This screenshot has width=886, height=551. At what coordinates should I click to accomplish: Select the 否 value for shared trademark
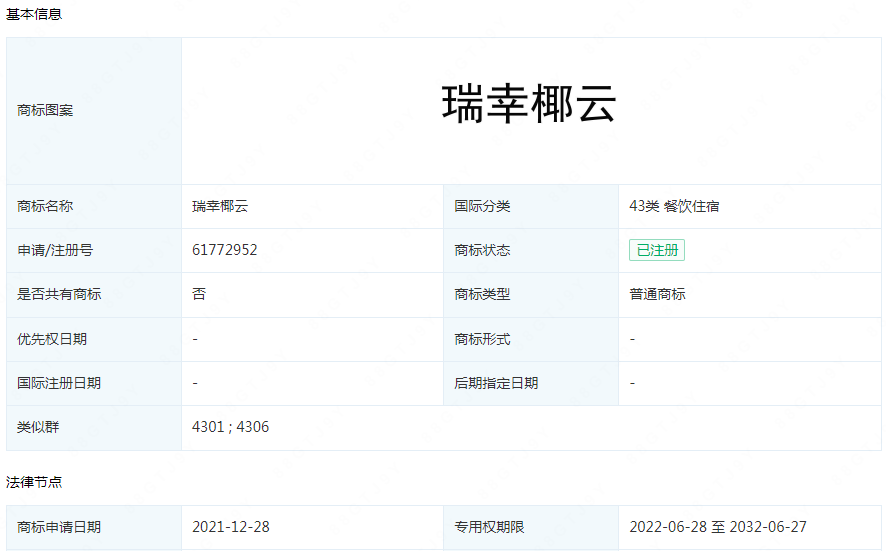click(199, 294)
